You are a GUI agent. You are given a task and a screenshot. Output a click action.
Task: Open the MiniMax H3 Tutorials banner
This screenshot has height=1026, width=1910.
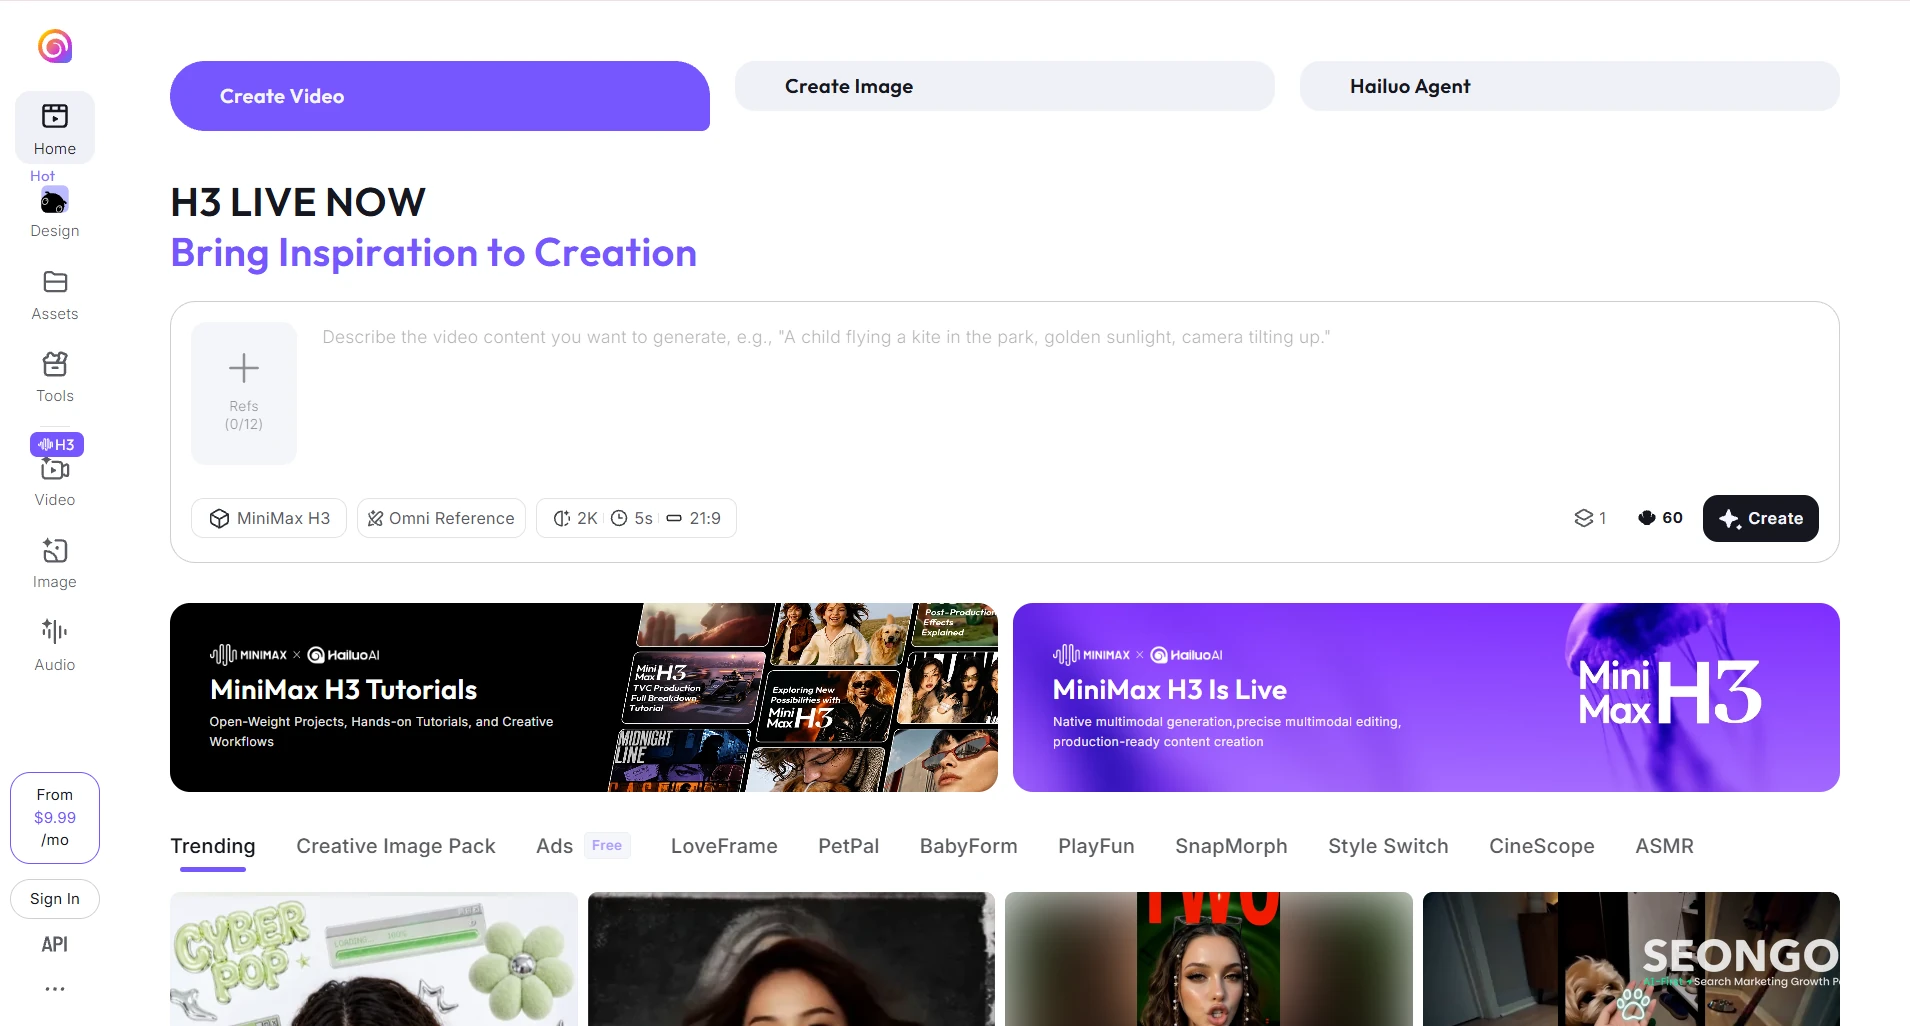[x=584, y=697]
